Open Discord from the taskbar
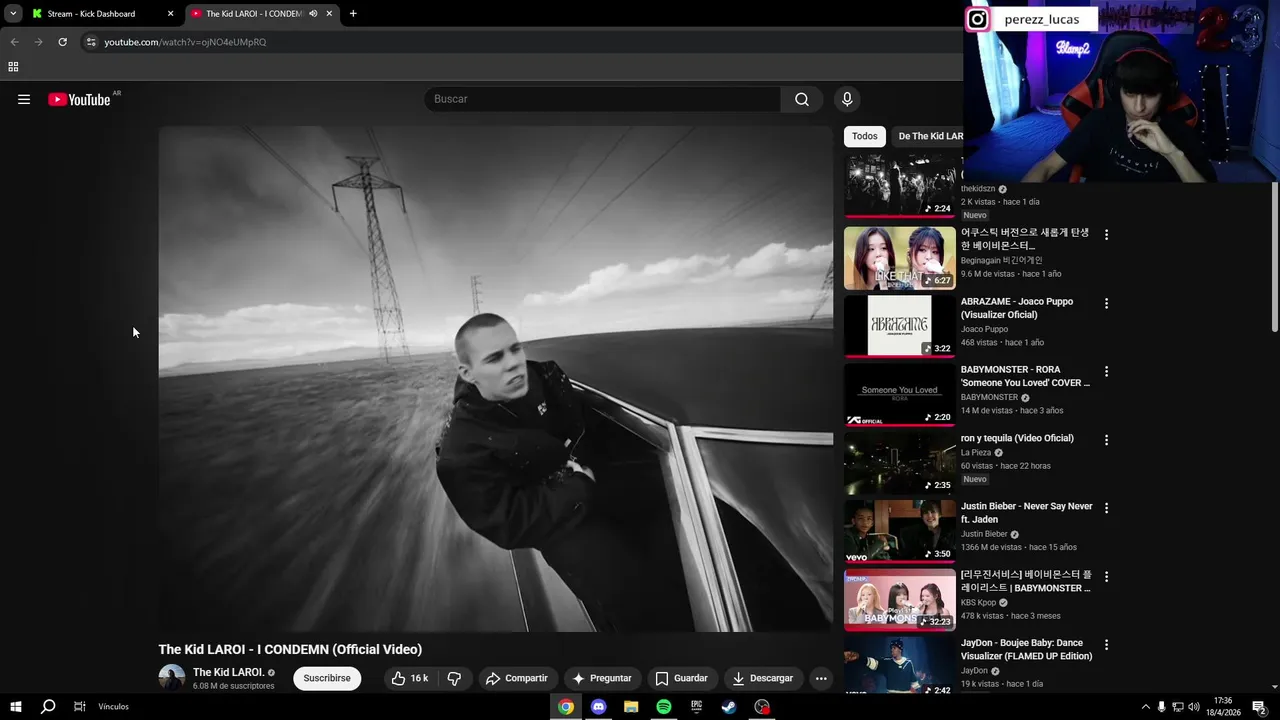This screenshot has width=1280, height=720. point(598,707)
